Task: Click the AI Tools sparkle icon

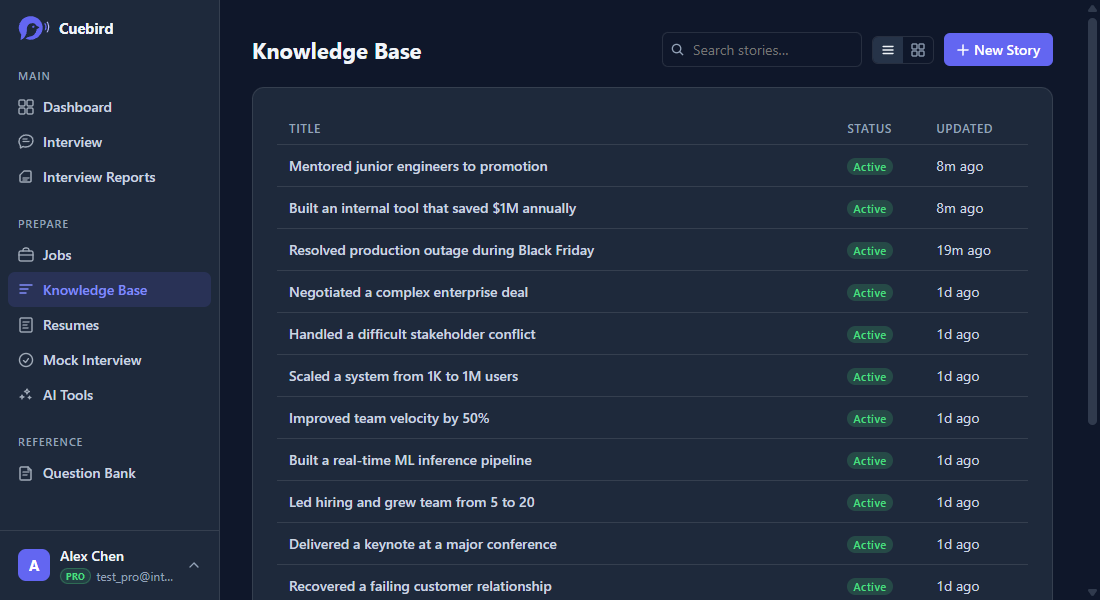Action: 26,395
